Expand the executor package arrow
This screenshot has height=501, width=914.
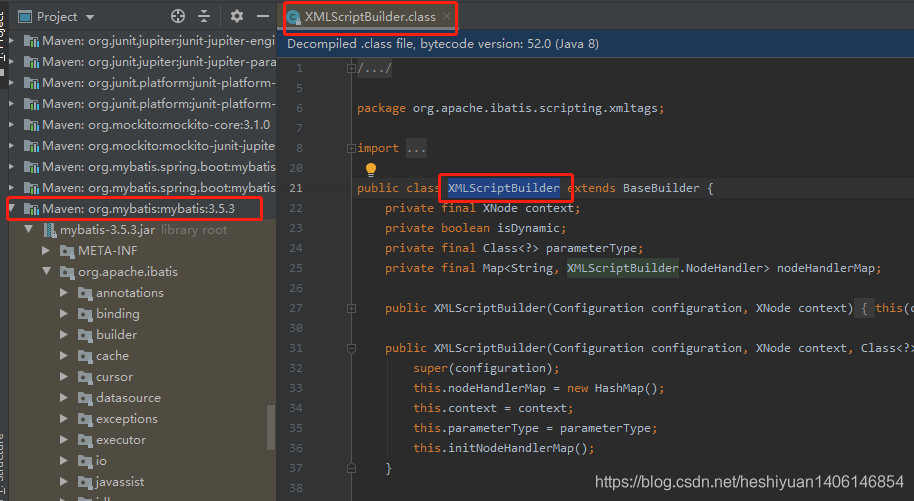(64, 440)
